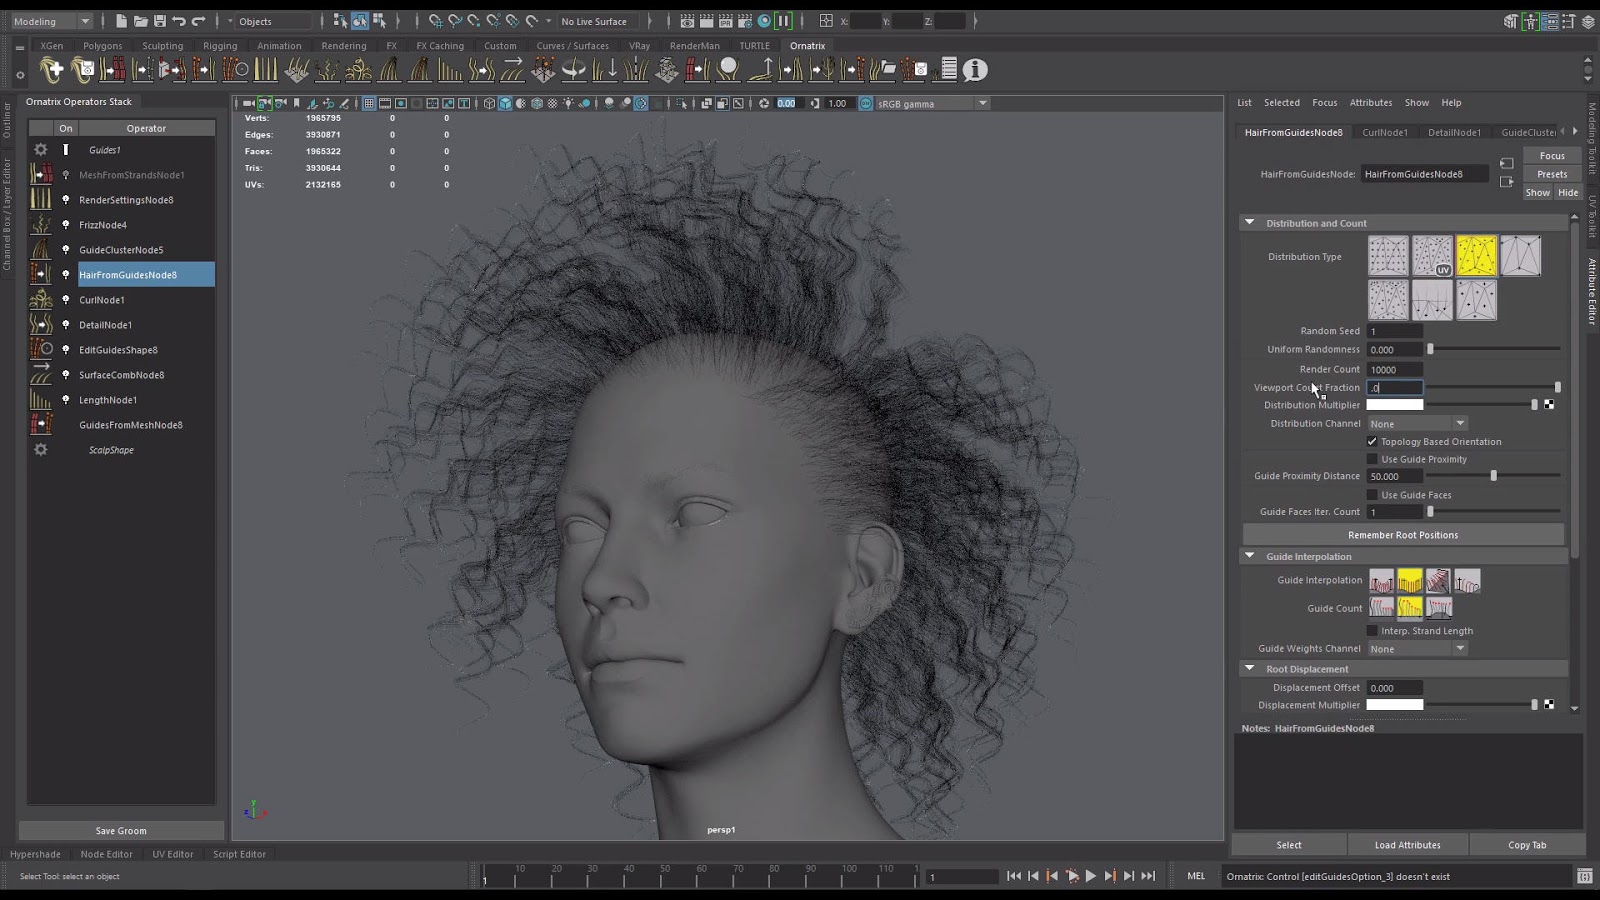Toggle bulb for DetailNode1 operator

pyautogui.click(x=66, y=325)
